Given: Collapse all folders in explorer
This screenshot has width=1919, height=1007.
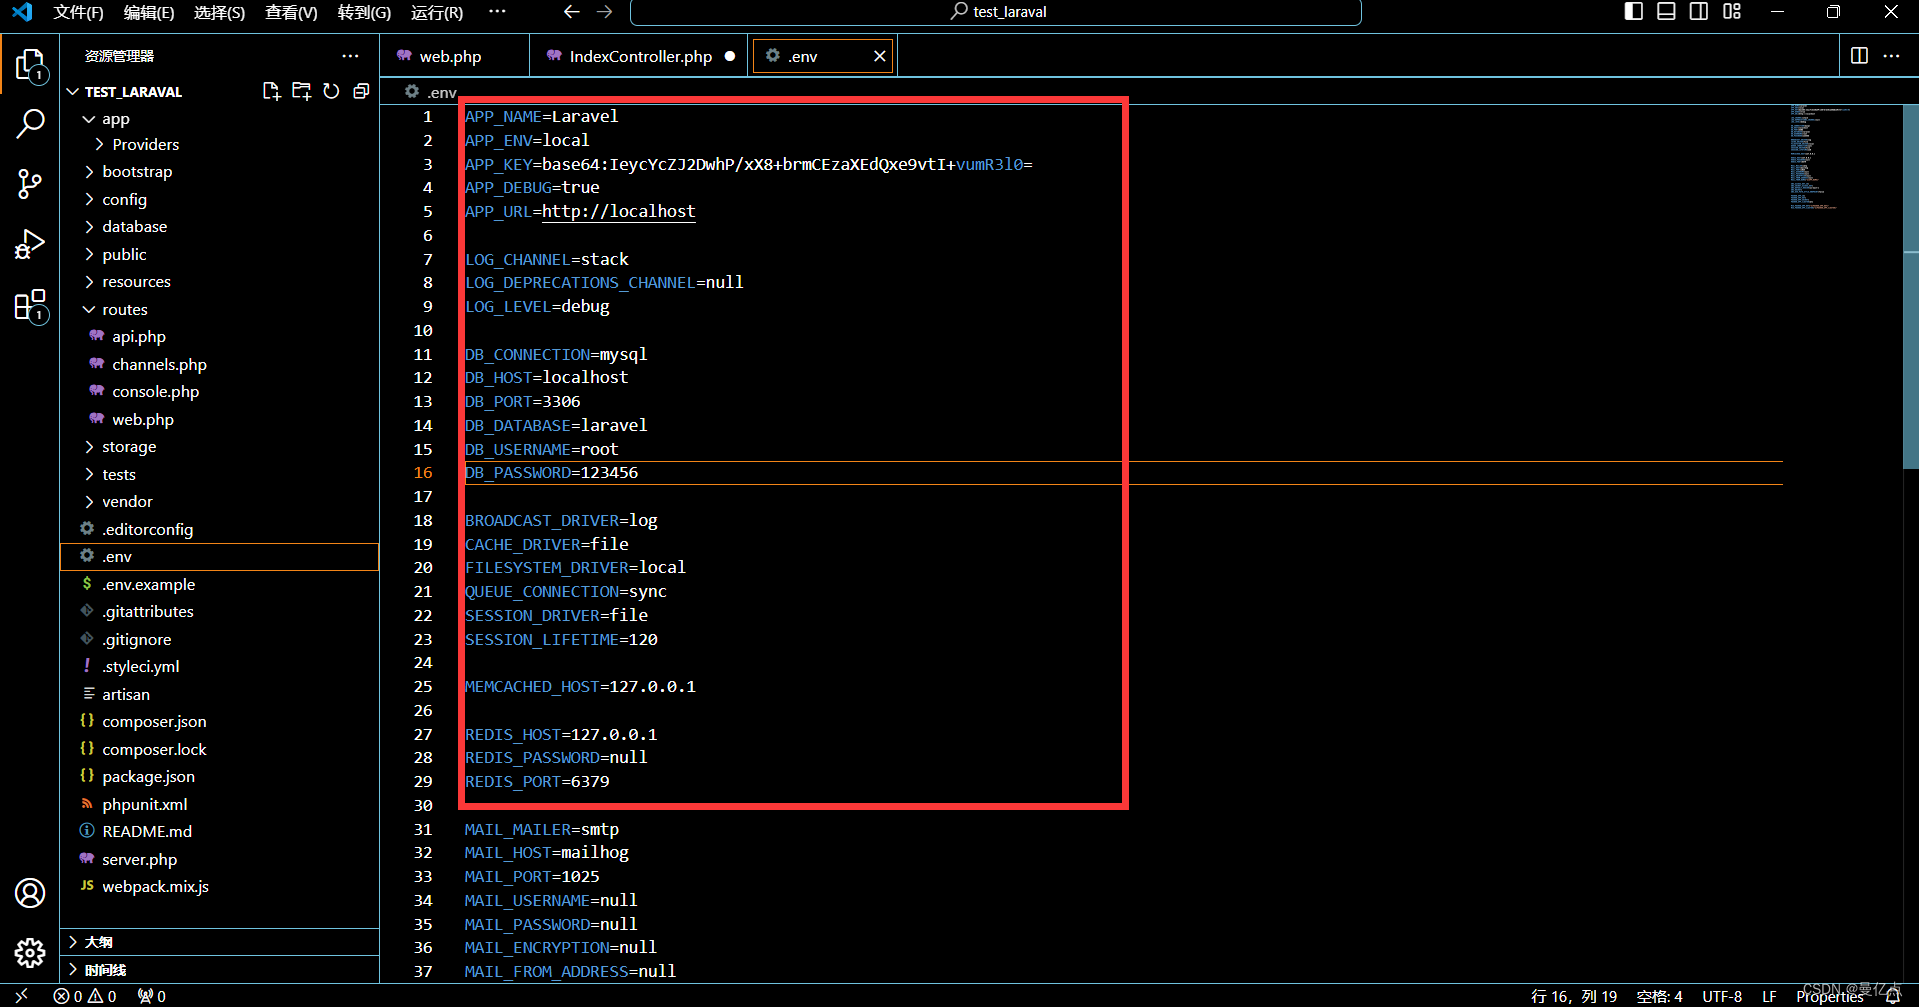Looking at the screenshot, I should pyautogui.click(x=361, y=91).
